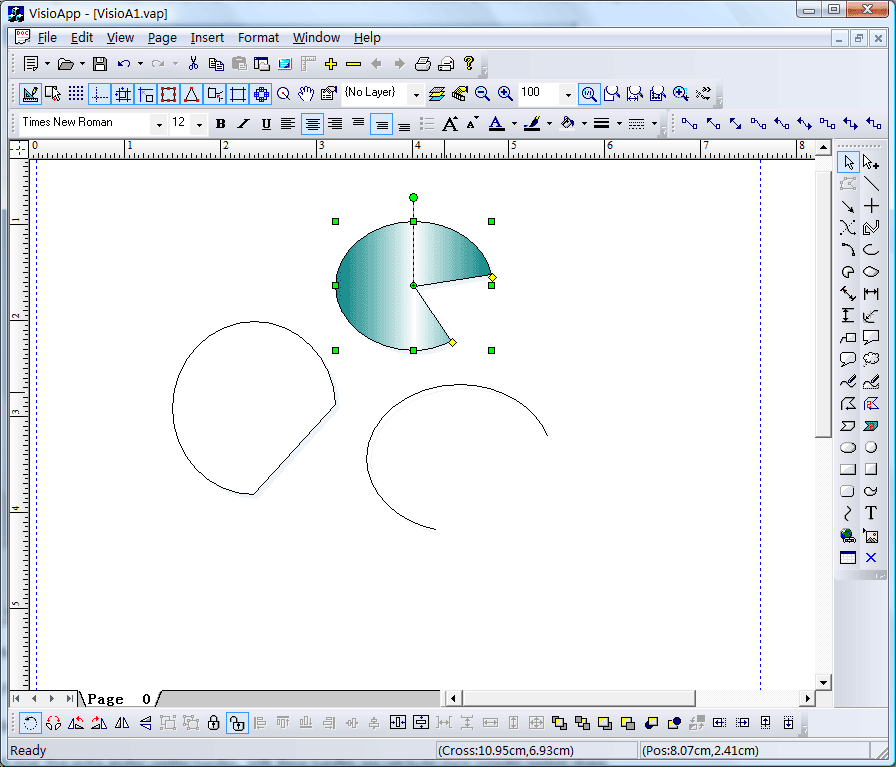Click the Zoom out magnifier icon
The width and height of the screenshot is (896, 767).
(482, 94)
